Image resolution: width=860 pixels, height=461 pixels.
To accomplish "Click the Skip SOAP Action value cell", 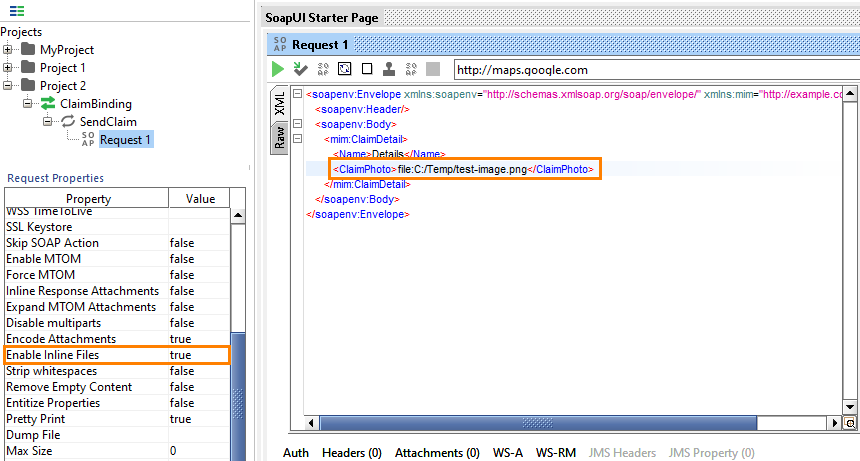I will tap(199, 243).
